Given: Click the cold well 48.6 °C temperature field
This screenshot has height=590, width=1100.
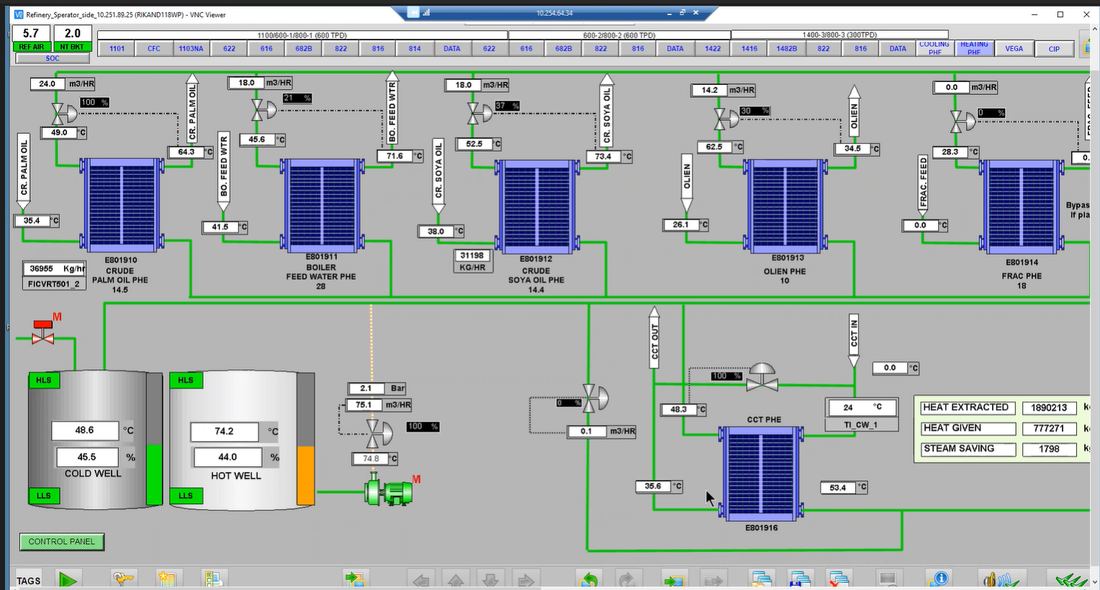Looking at the screenshot, I should point(85,430).
